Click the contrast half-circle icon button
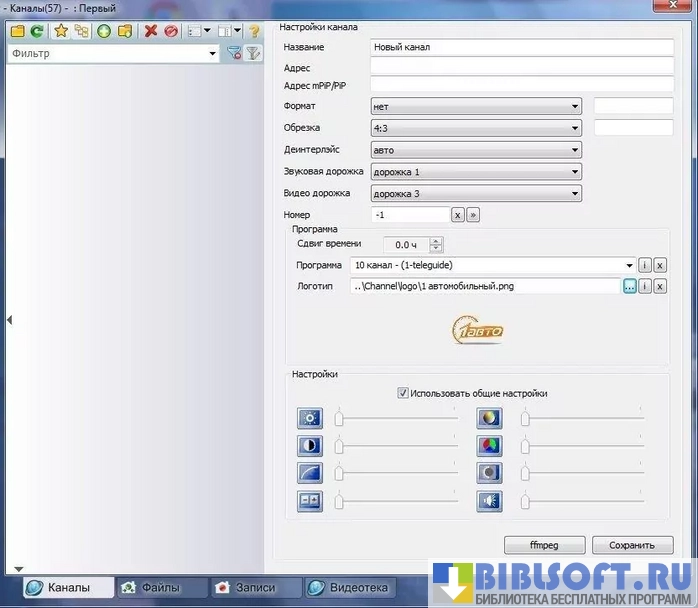The height and width of the screenshot is (608, 698). (x=309, y=446)
